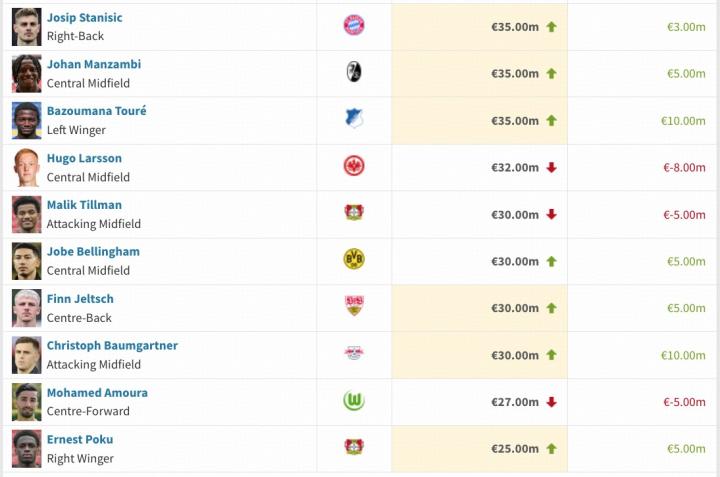Click Bayern Munich club crest icon
This screenshot has width=720, height=477.
[354, 25]
